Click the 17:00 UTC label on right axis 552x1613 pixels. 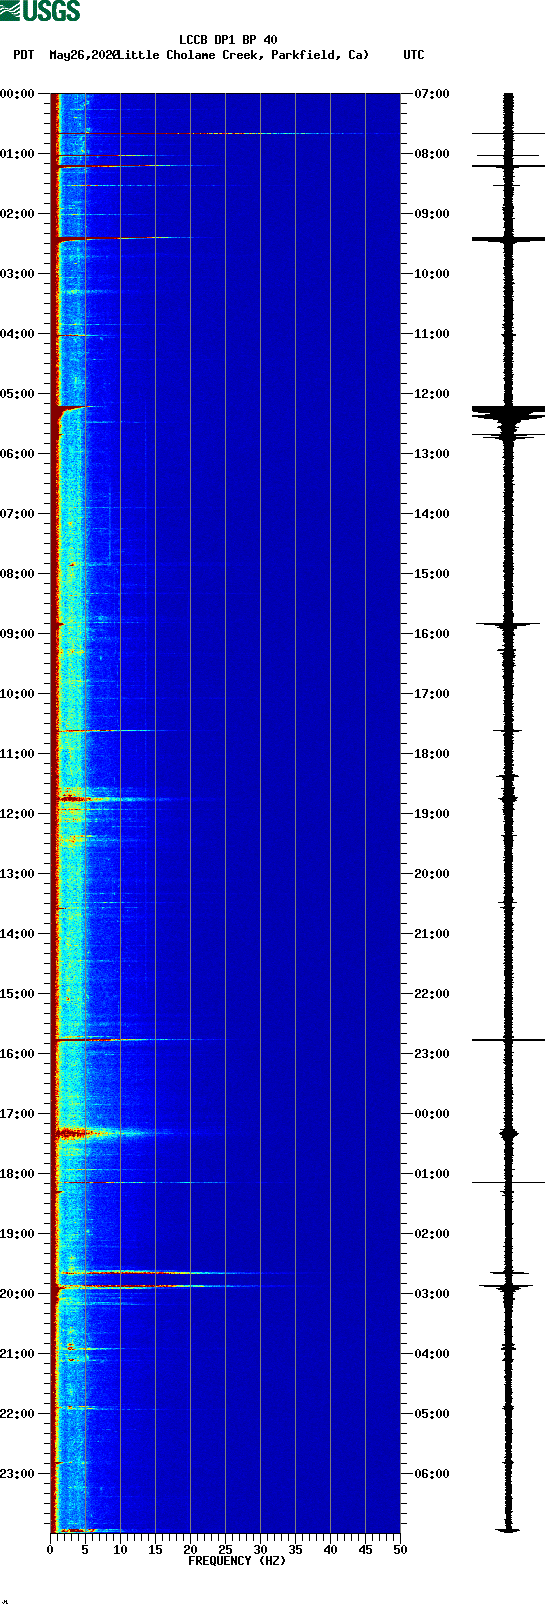tap(432, 694)
